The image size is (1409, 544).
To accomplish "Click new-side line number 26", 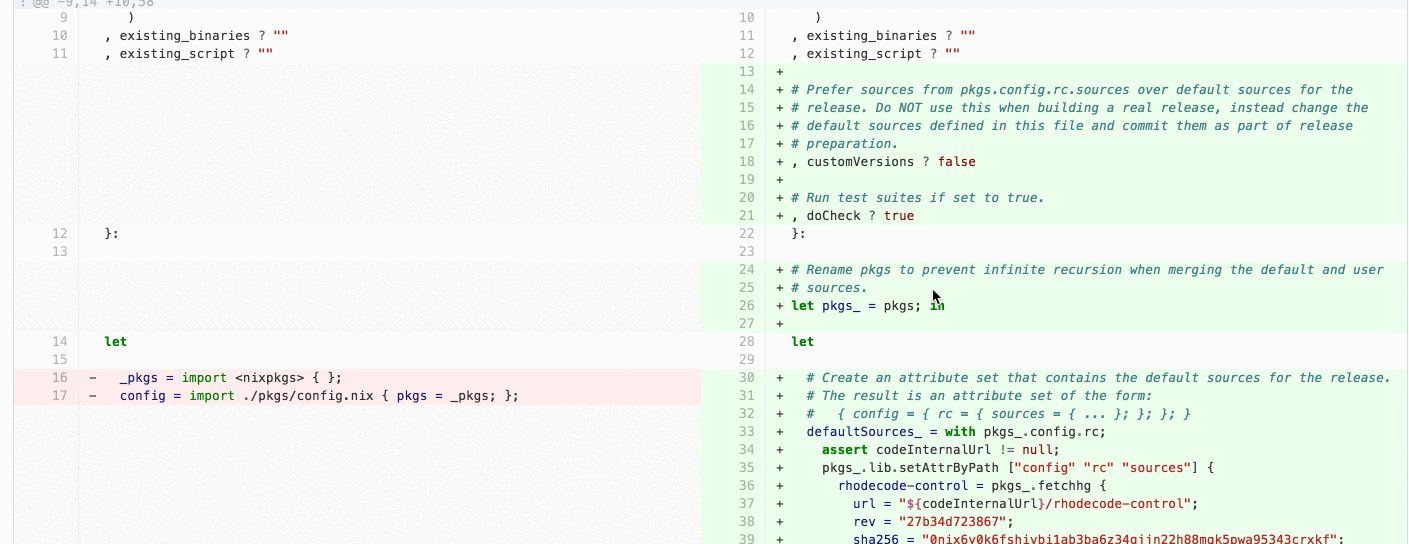I will tap(746, 306).
